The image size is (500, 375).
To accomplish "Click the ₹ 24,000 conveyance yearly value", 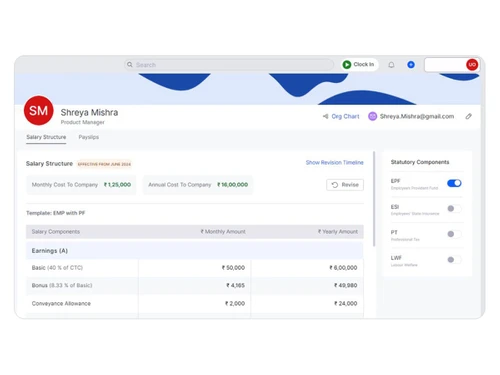I will 346,303.
